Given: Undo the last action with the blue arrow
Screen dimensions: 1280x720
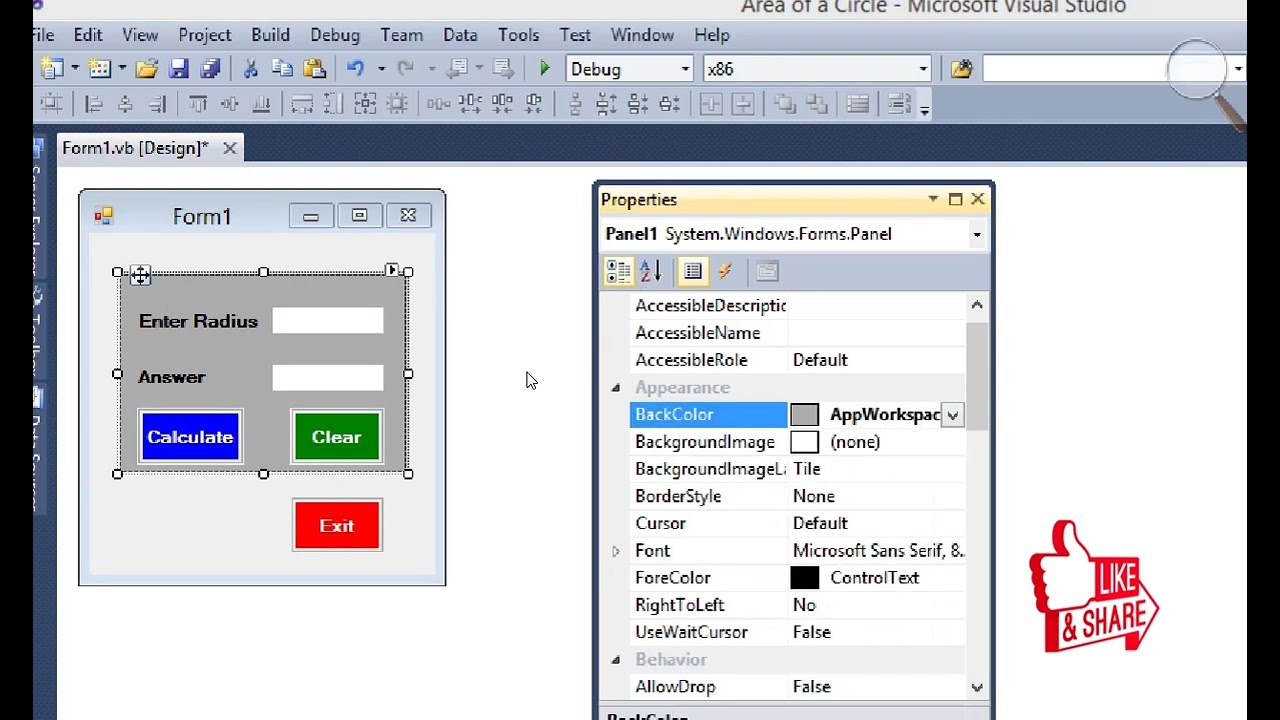Looking at the screenshot, I should click(355, 69).
